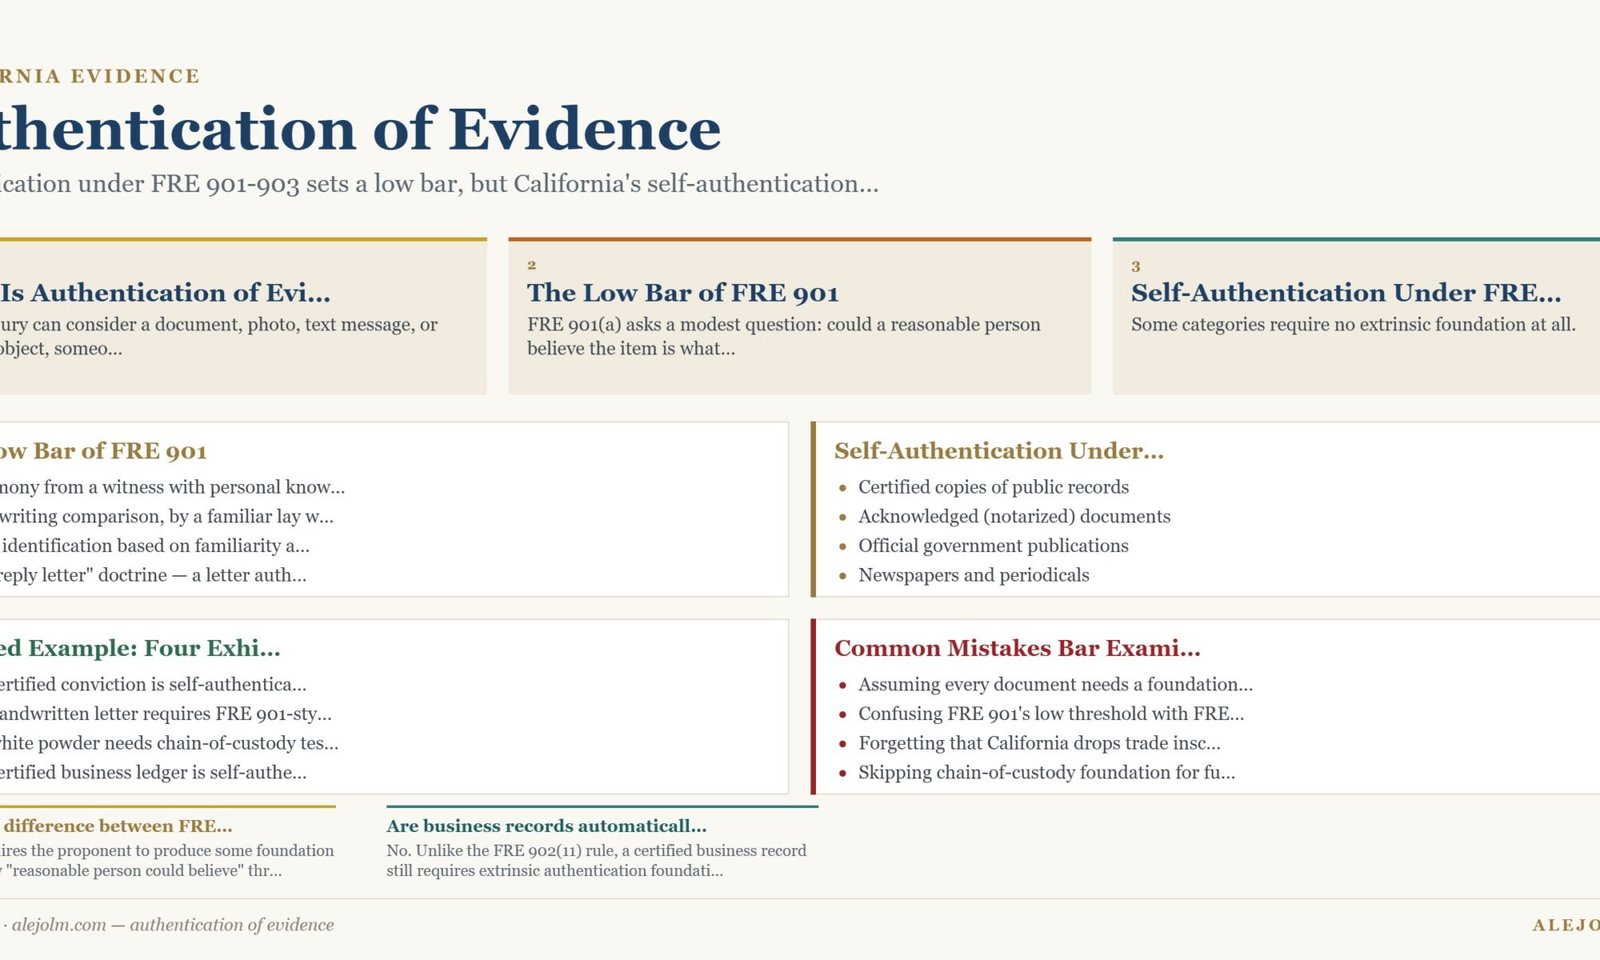Open the 'Is Authentication of Evi...' card
Viewport: 1600px width, 960px height.
coord(243,316)
